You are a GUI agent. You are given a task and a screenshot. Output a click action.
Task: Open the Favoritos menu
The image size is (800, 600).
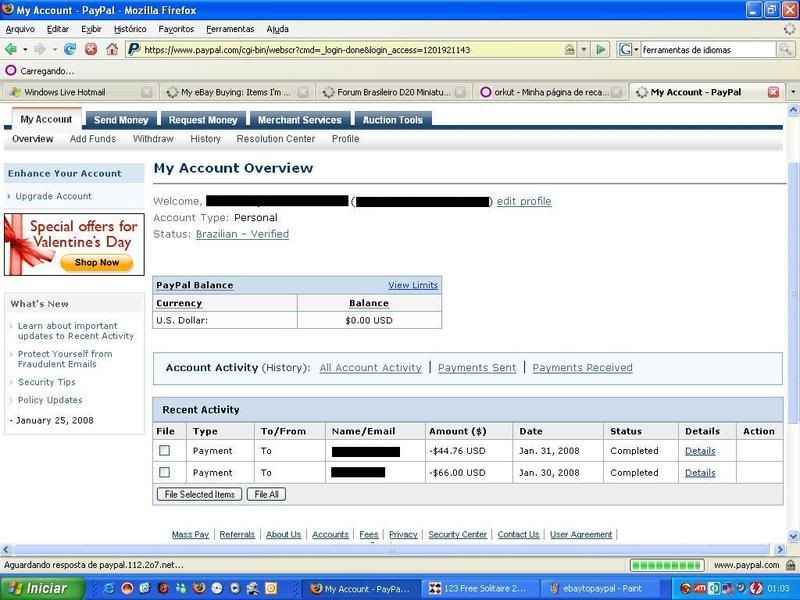[176, 29]
